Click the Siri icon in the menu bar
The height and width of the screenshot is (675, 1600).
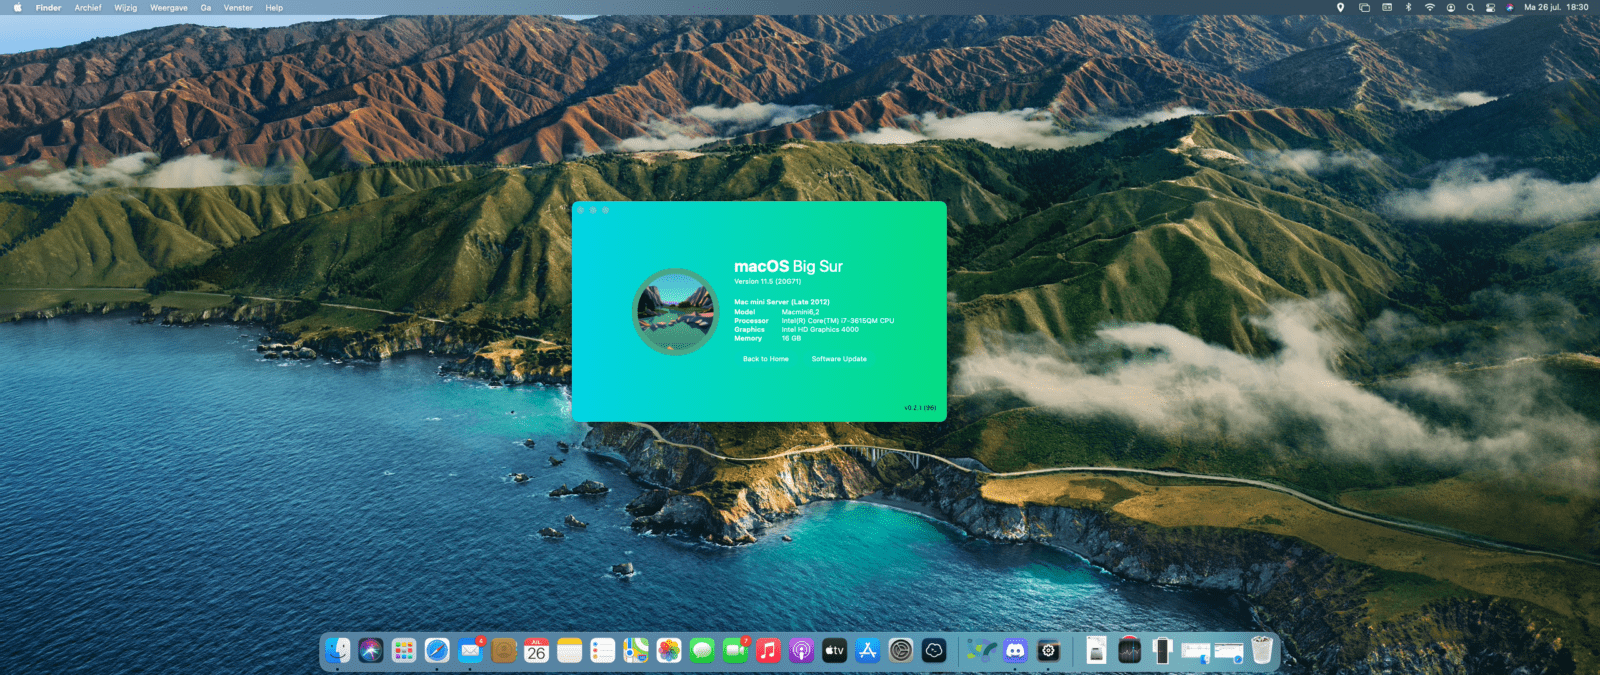tap(1510, 7)
